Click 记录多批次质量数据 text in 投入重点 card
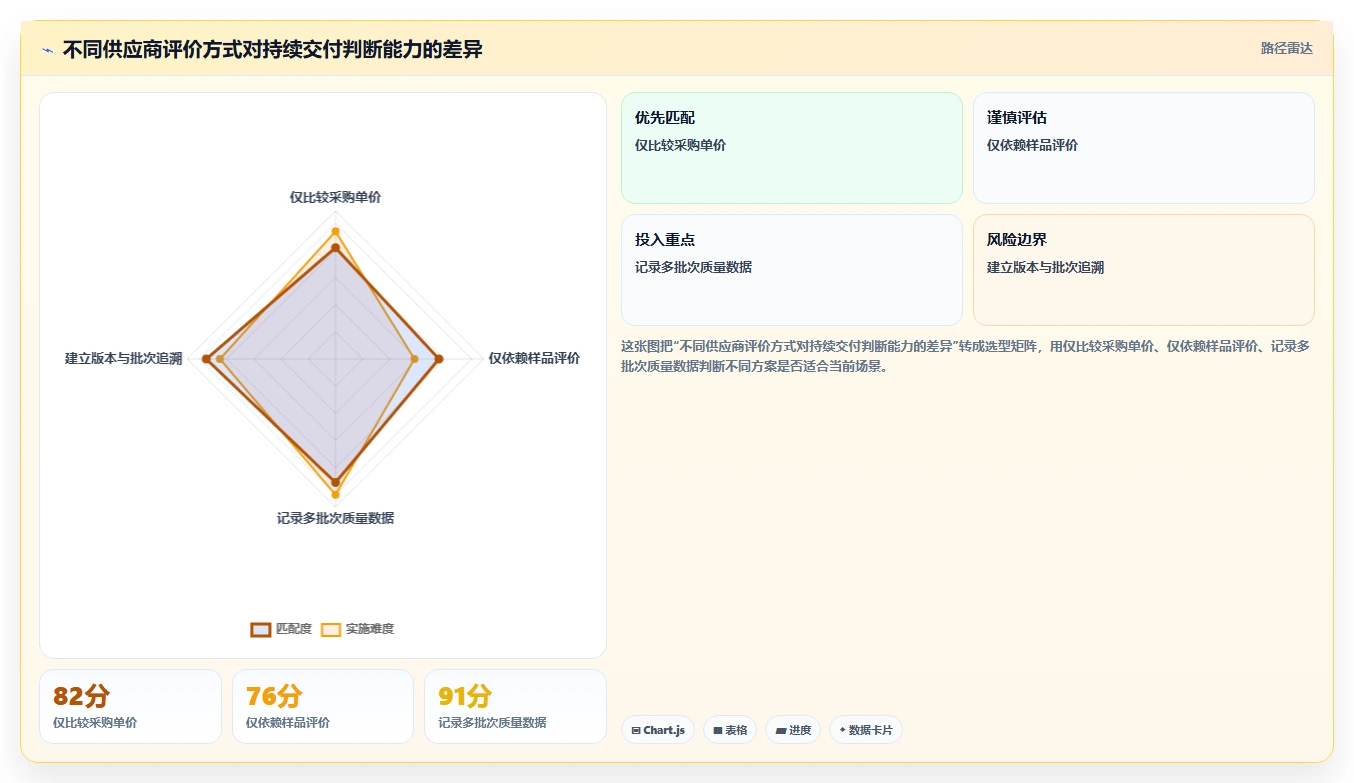This screenshot has height=783, width=1354. coord(693,267)
